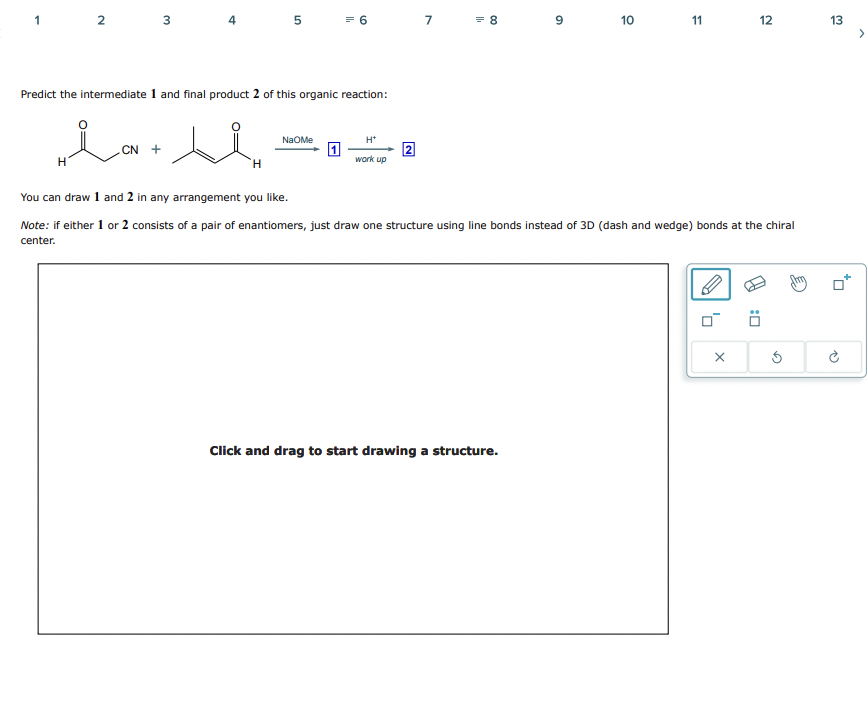Select the eraser tool
Screen dimensions: 868x706
(755, 283)
